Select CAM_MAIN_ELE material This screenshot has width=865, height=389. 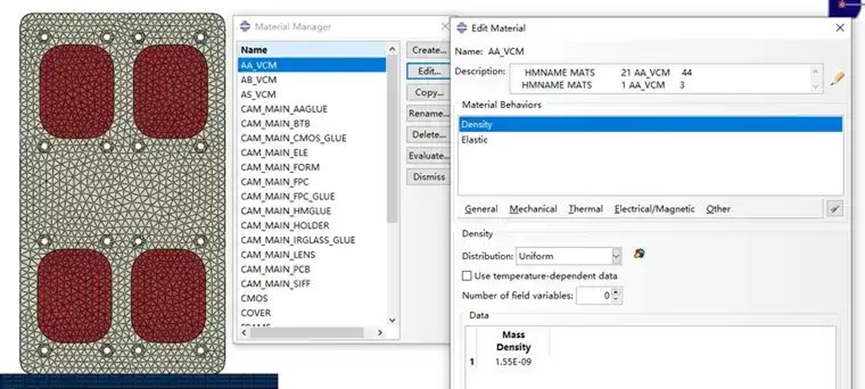[312, 152]
